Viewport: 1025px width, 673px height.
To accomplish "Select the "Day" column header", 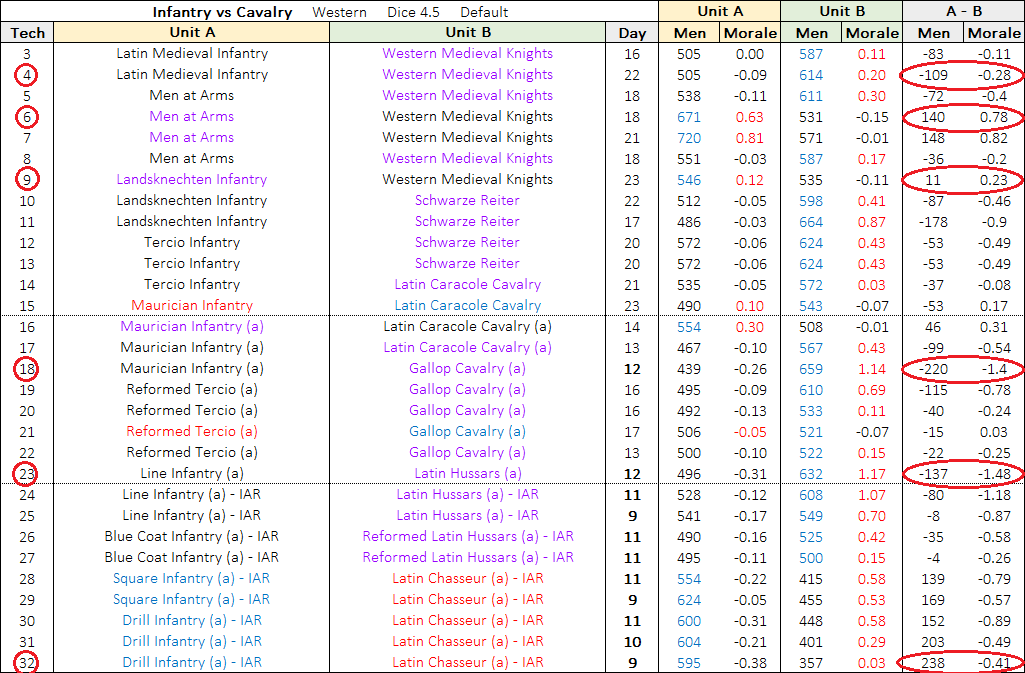I will coord(632,33).
